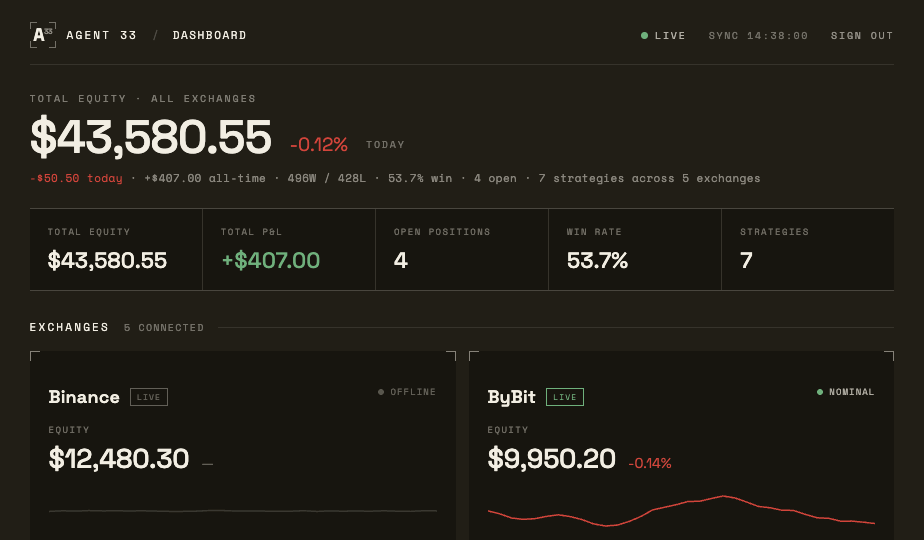Click the Binance equity $12,480.30 value
The width and height of the screenshot is (924, 540).
119,459
